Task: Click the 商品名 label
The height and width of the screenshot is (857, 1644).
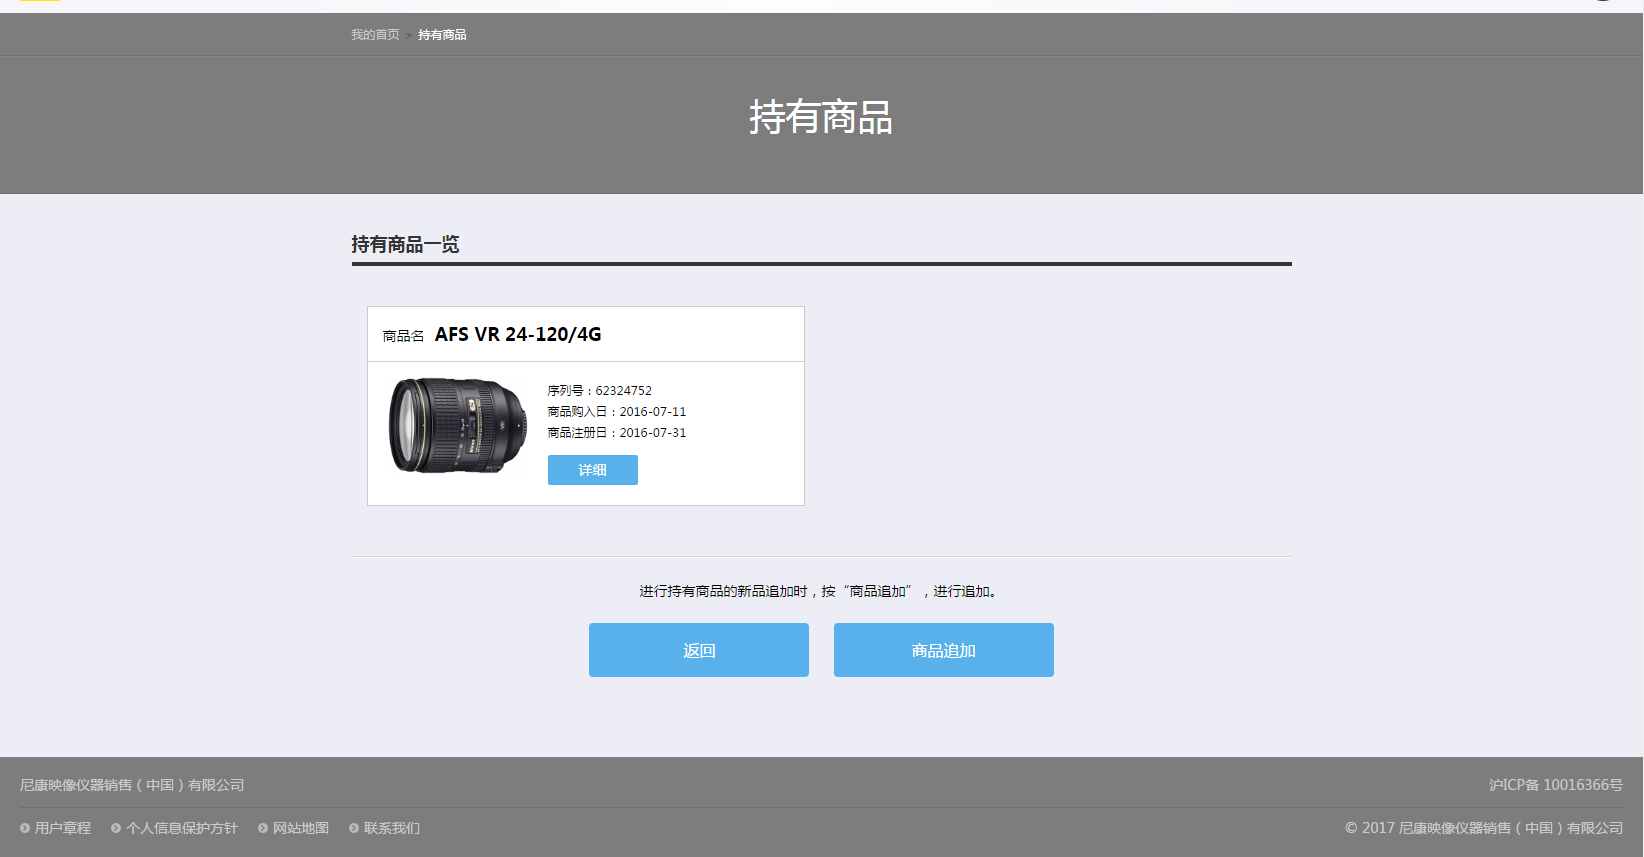Action: point(404,336)
